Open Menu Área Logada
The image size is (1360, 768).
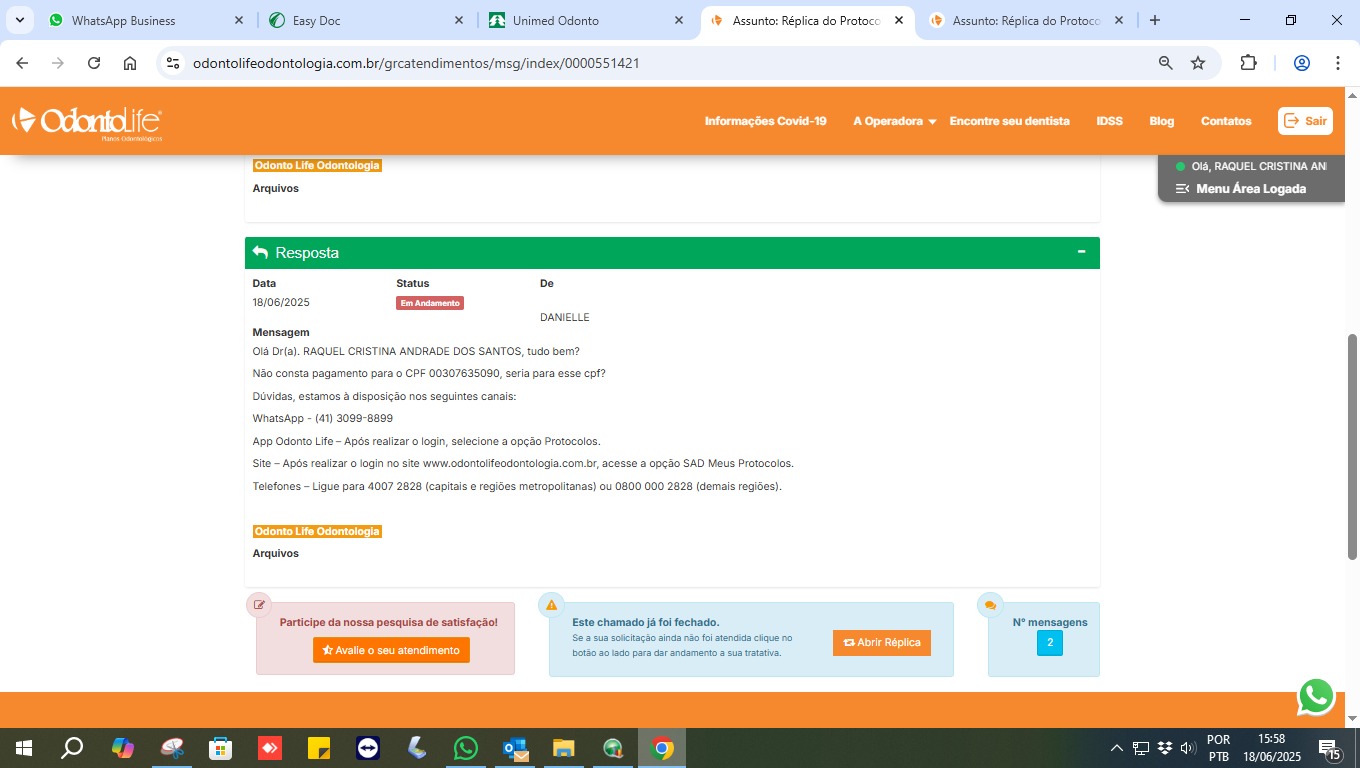(x=1241, y=188)
